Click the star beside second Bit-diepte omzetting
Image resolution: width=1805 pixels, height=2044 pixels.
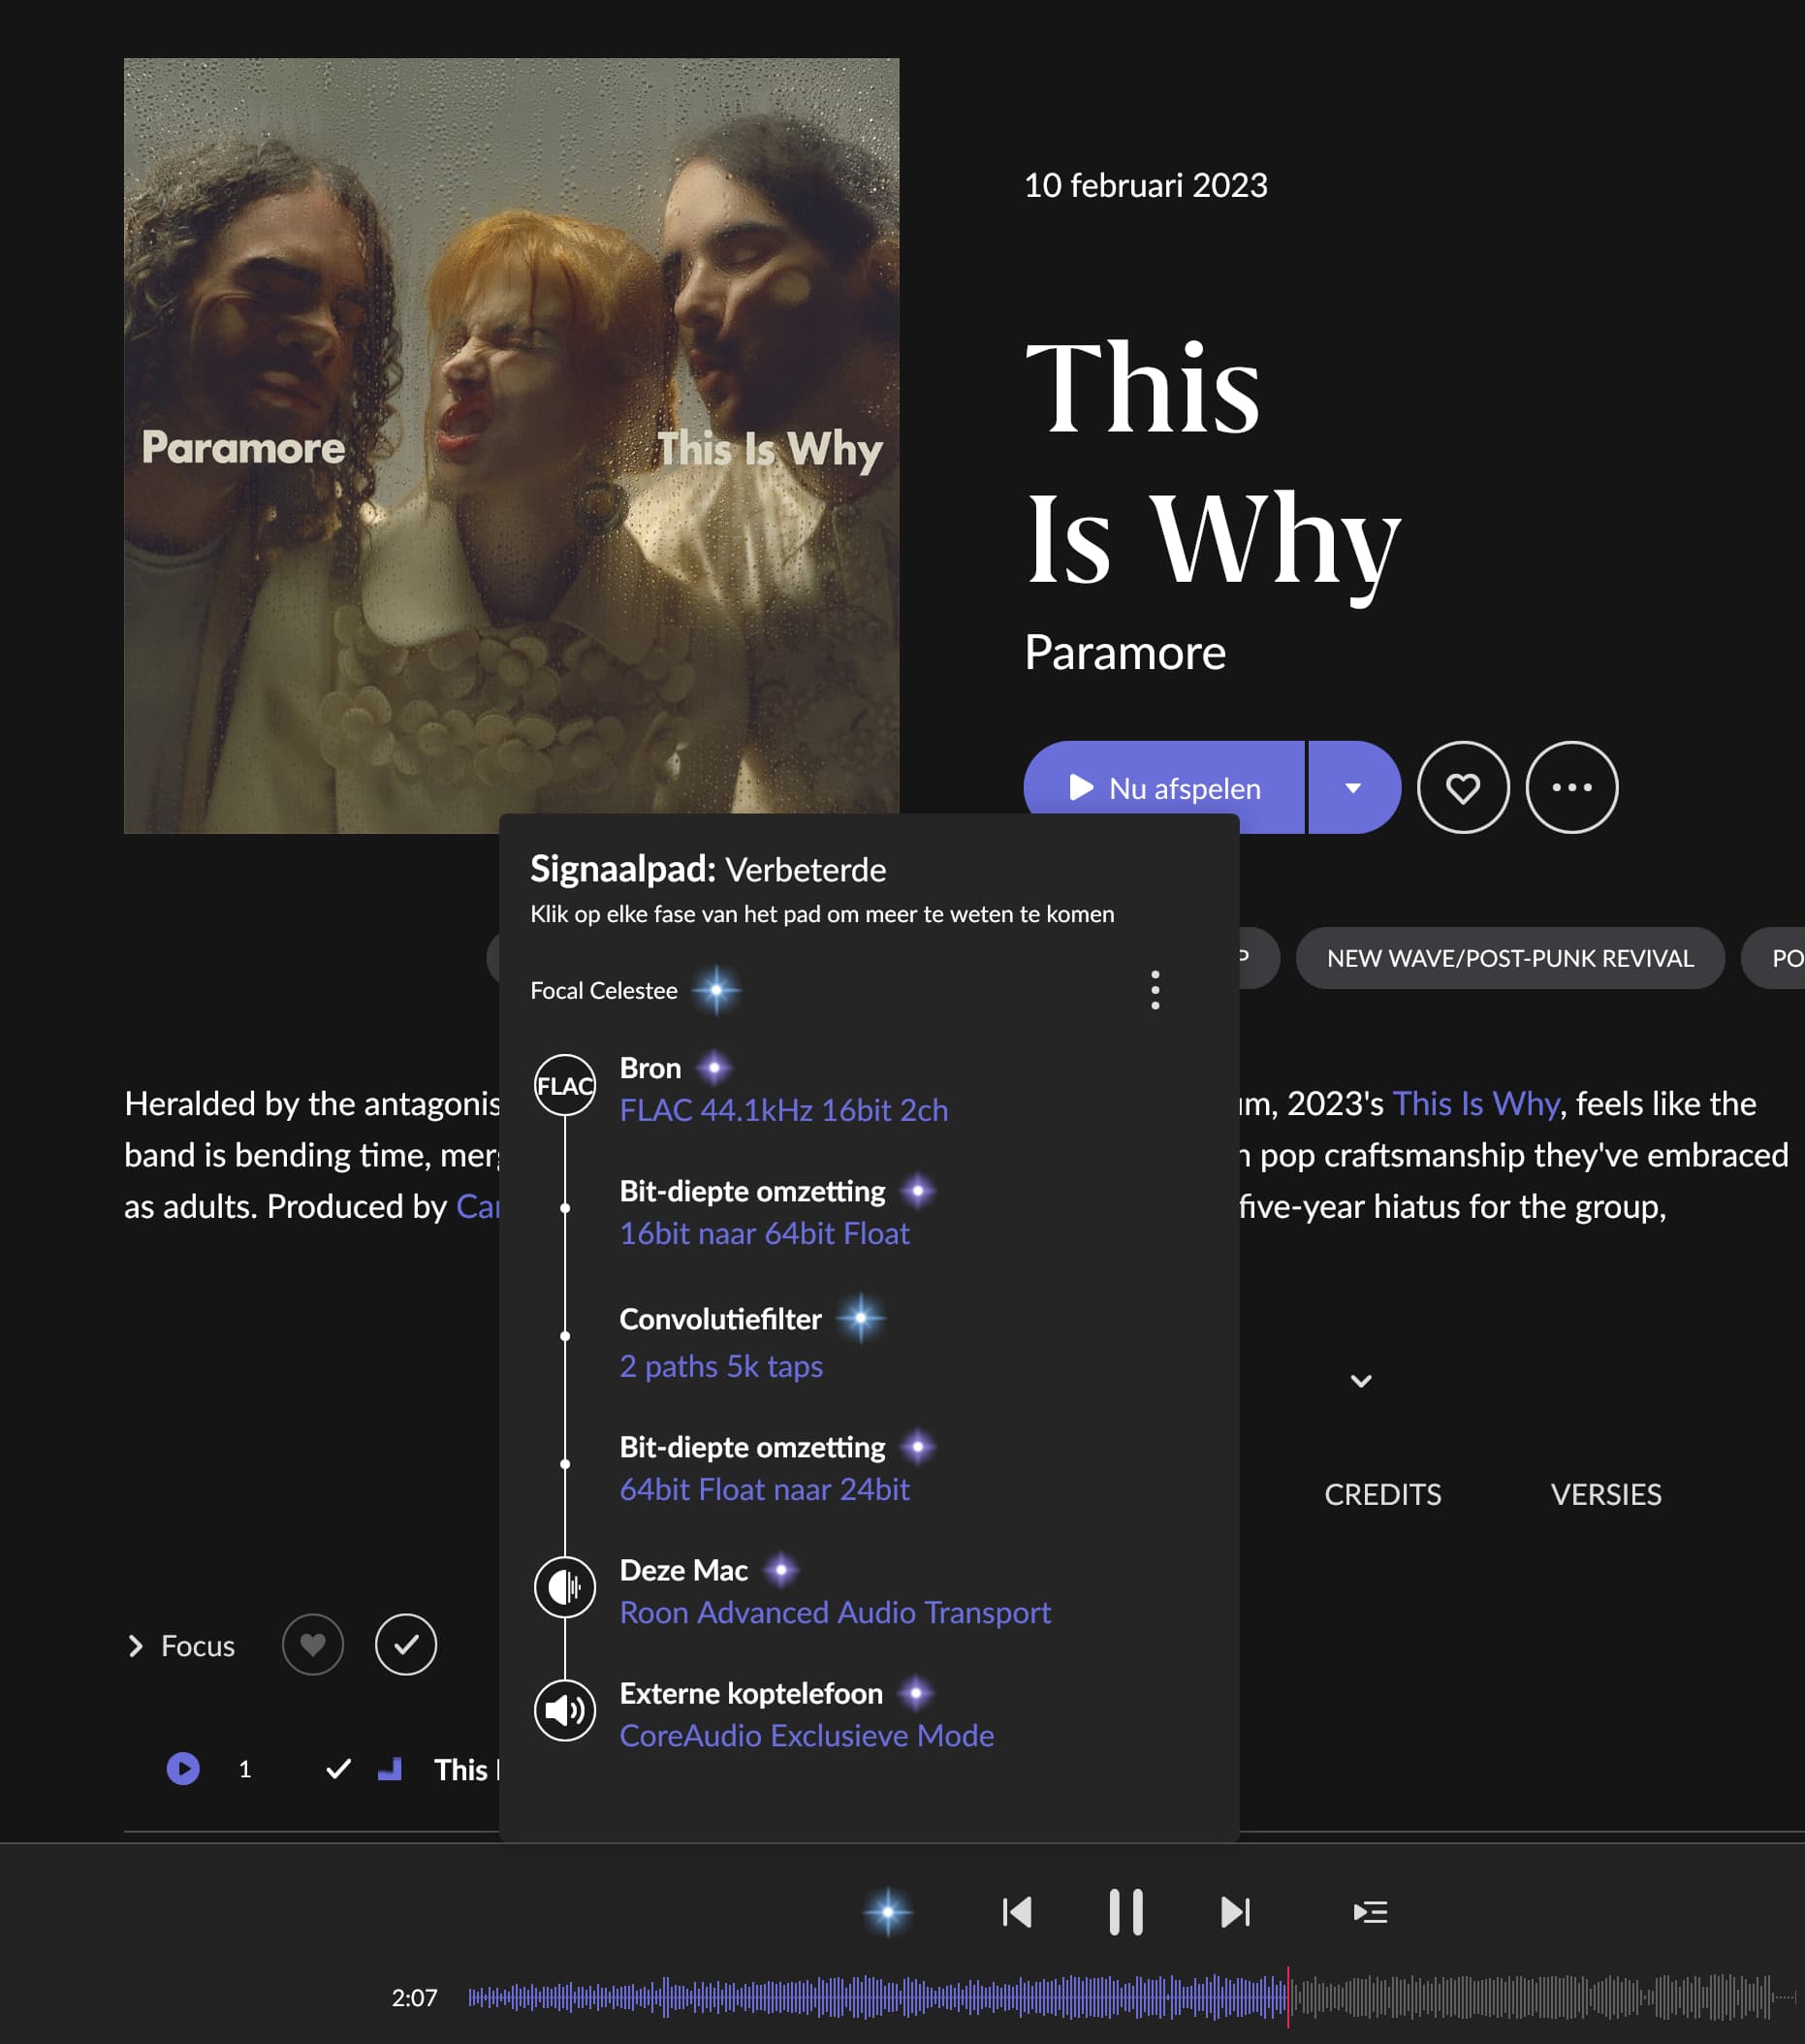click(918, 1447)
